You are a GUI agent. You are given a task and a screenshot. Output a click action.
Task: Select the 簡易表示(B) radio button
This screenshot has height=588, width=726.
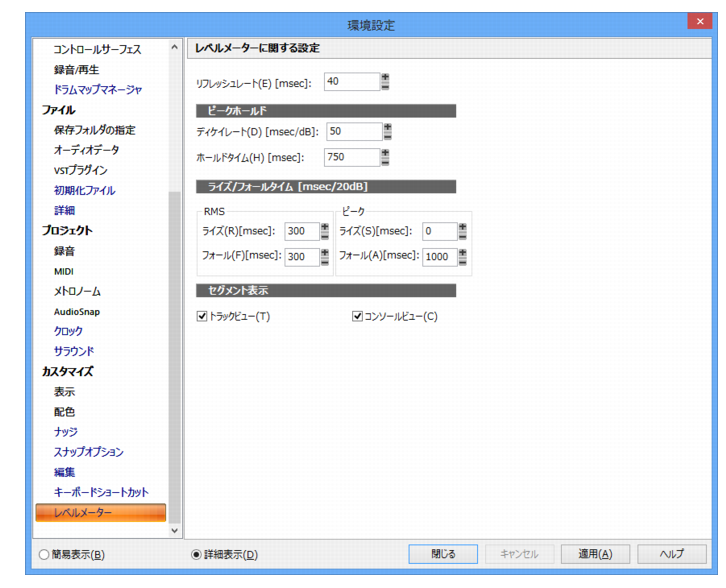44,554
